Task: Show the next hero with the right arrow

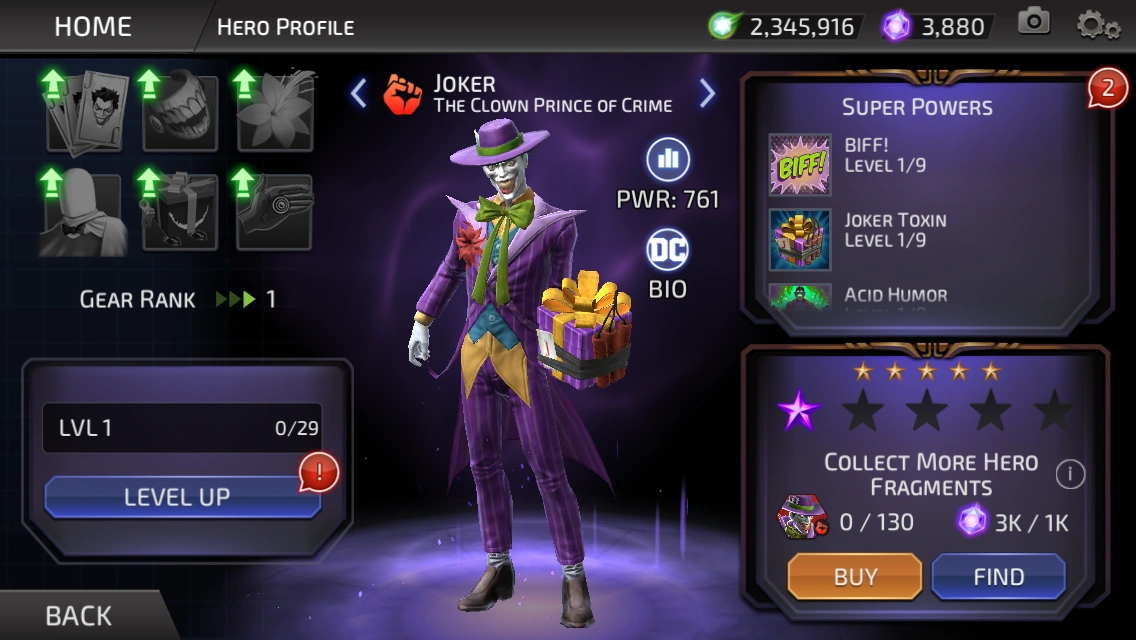Action: (707, 93)
